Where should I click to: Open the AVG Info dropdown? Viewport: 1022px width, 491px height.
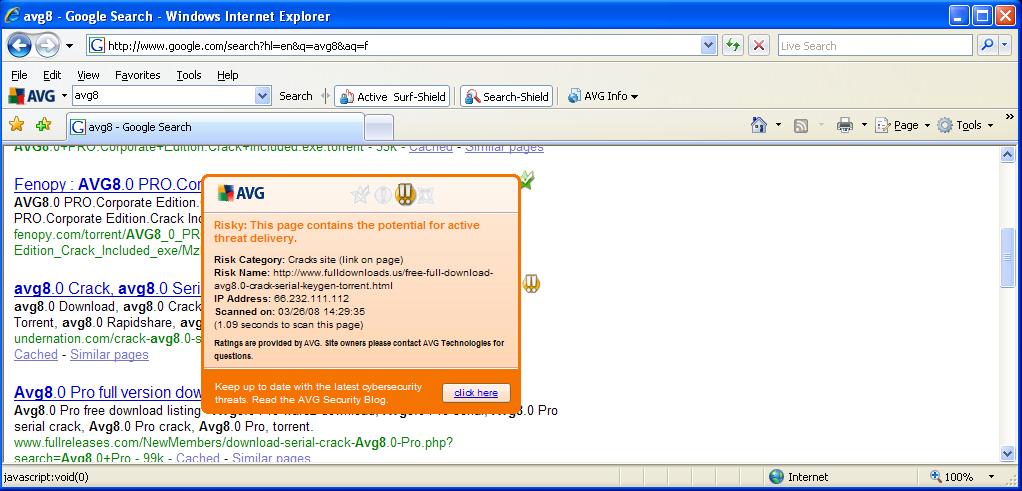pyautogui.click(x=602, y=97)
